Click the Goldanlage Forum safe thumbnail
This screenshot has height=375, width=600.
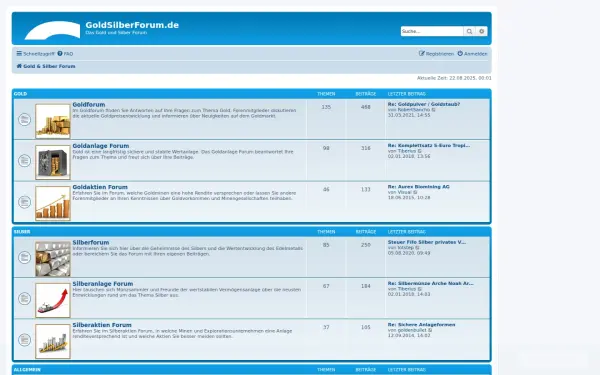point(53,162)
